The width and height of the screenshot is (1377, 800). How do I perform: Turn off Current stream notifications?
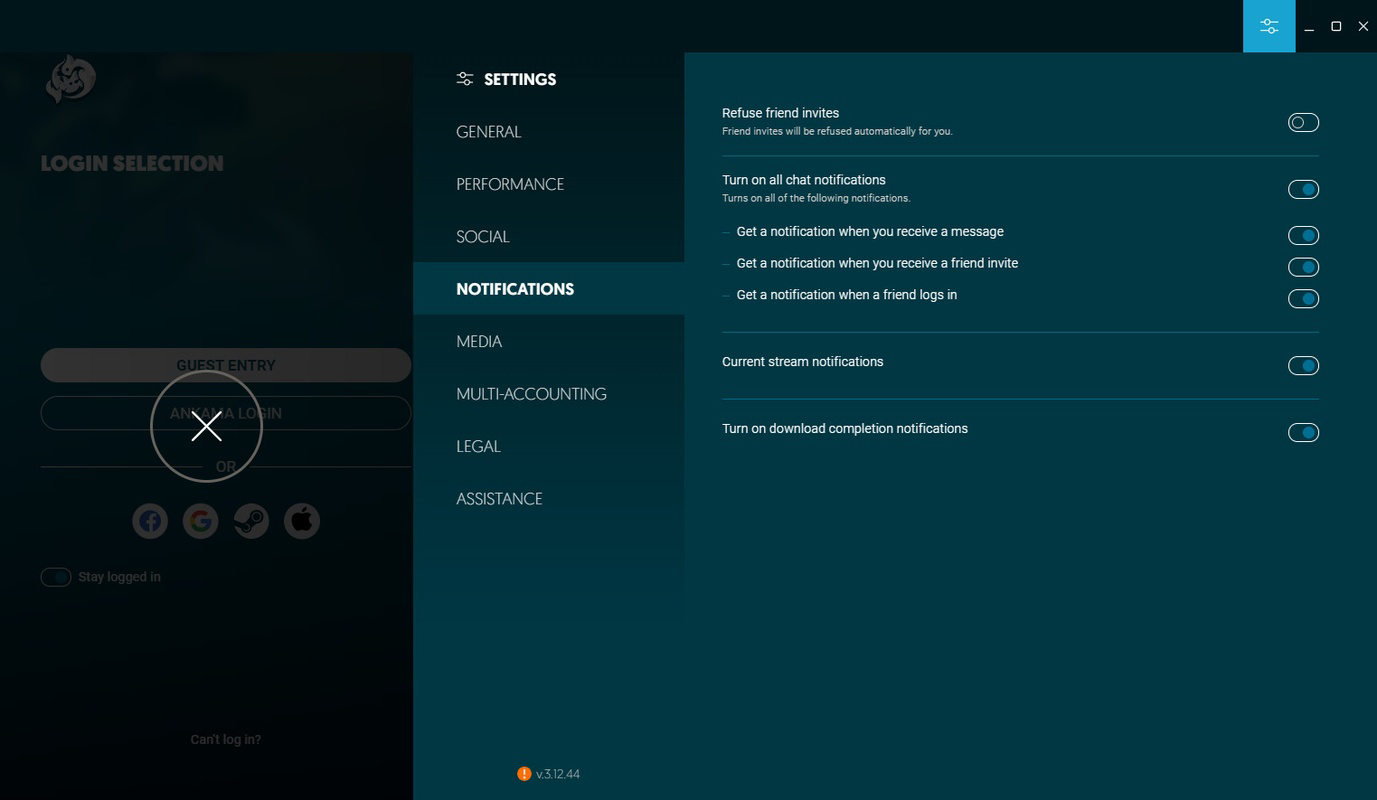[x=1303, y=366]
